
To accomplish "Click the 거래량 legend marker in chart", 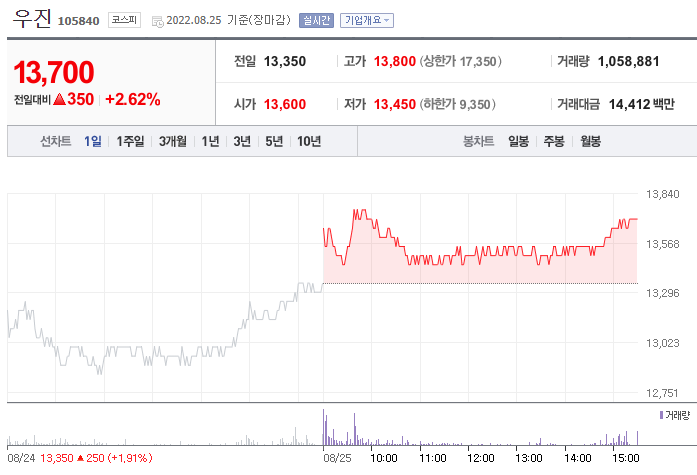I will [x=661, y=415].
